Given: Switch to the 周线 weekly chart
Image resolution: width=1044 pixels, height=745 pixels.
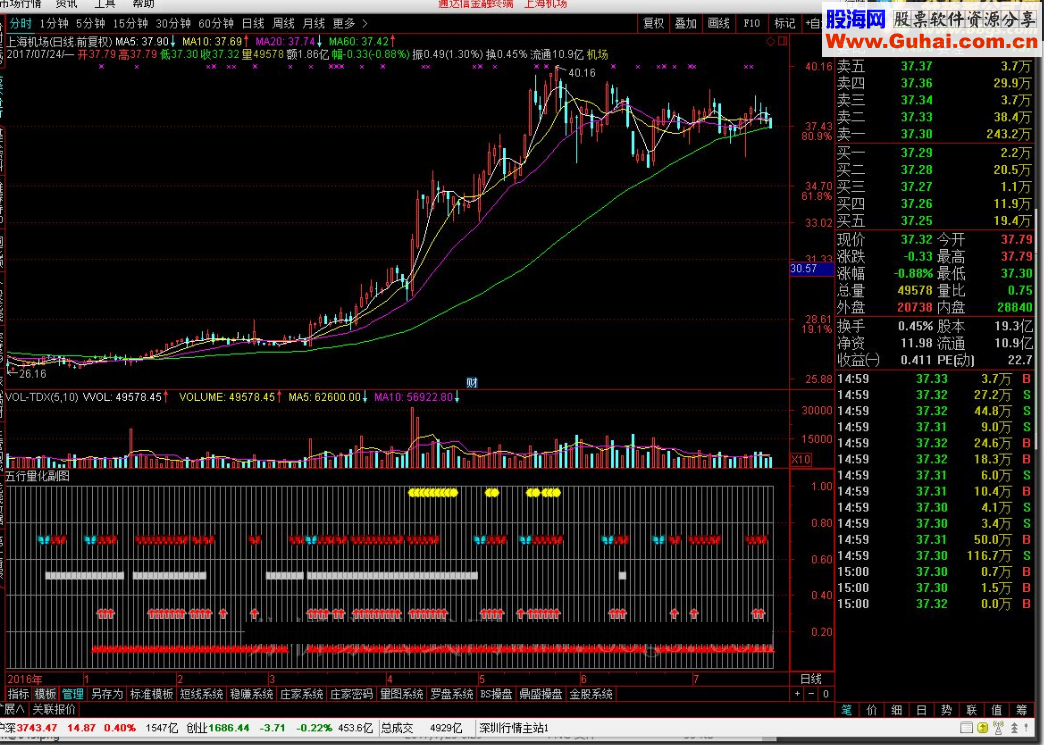Looking at the screenshot, I should (x=284, y=23).
